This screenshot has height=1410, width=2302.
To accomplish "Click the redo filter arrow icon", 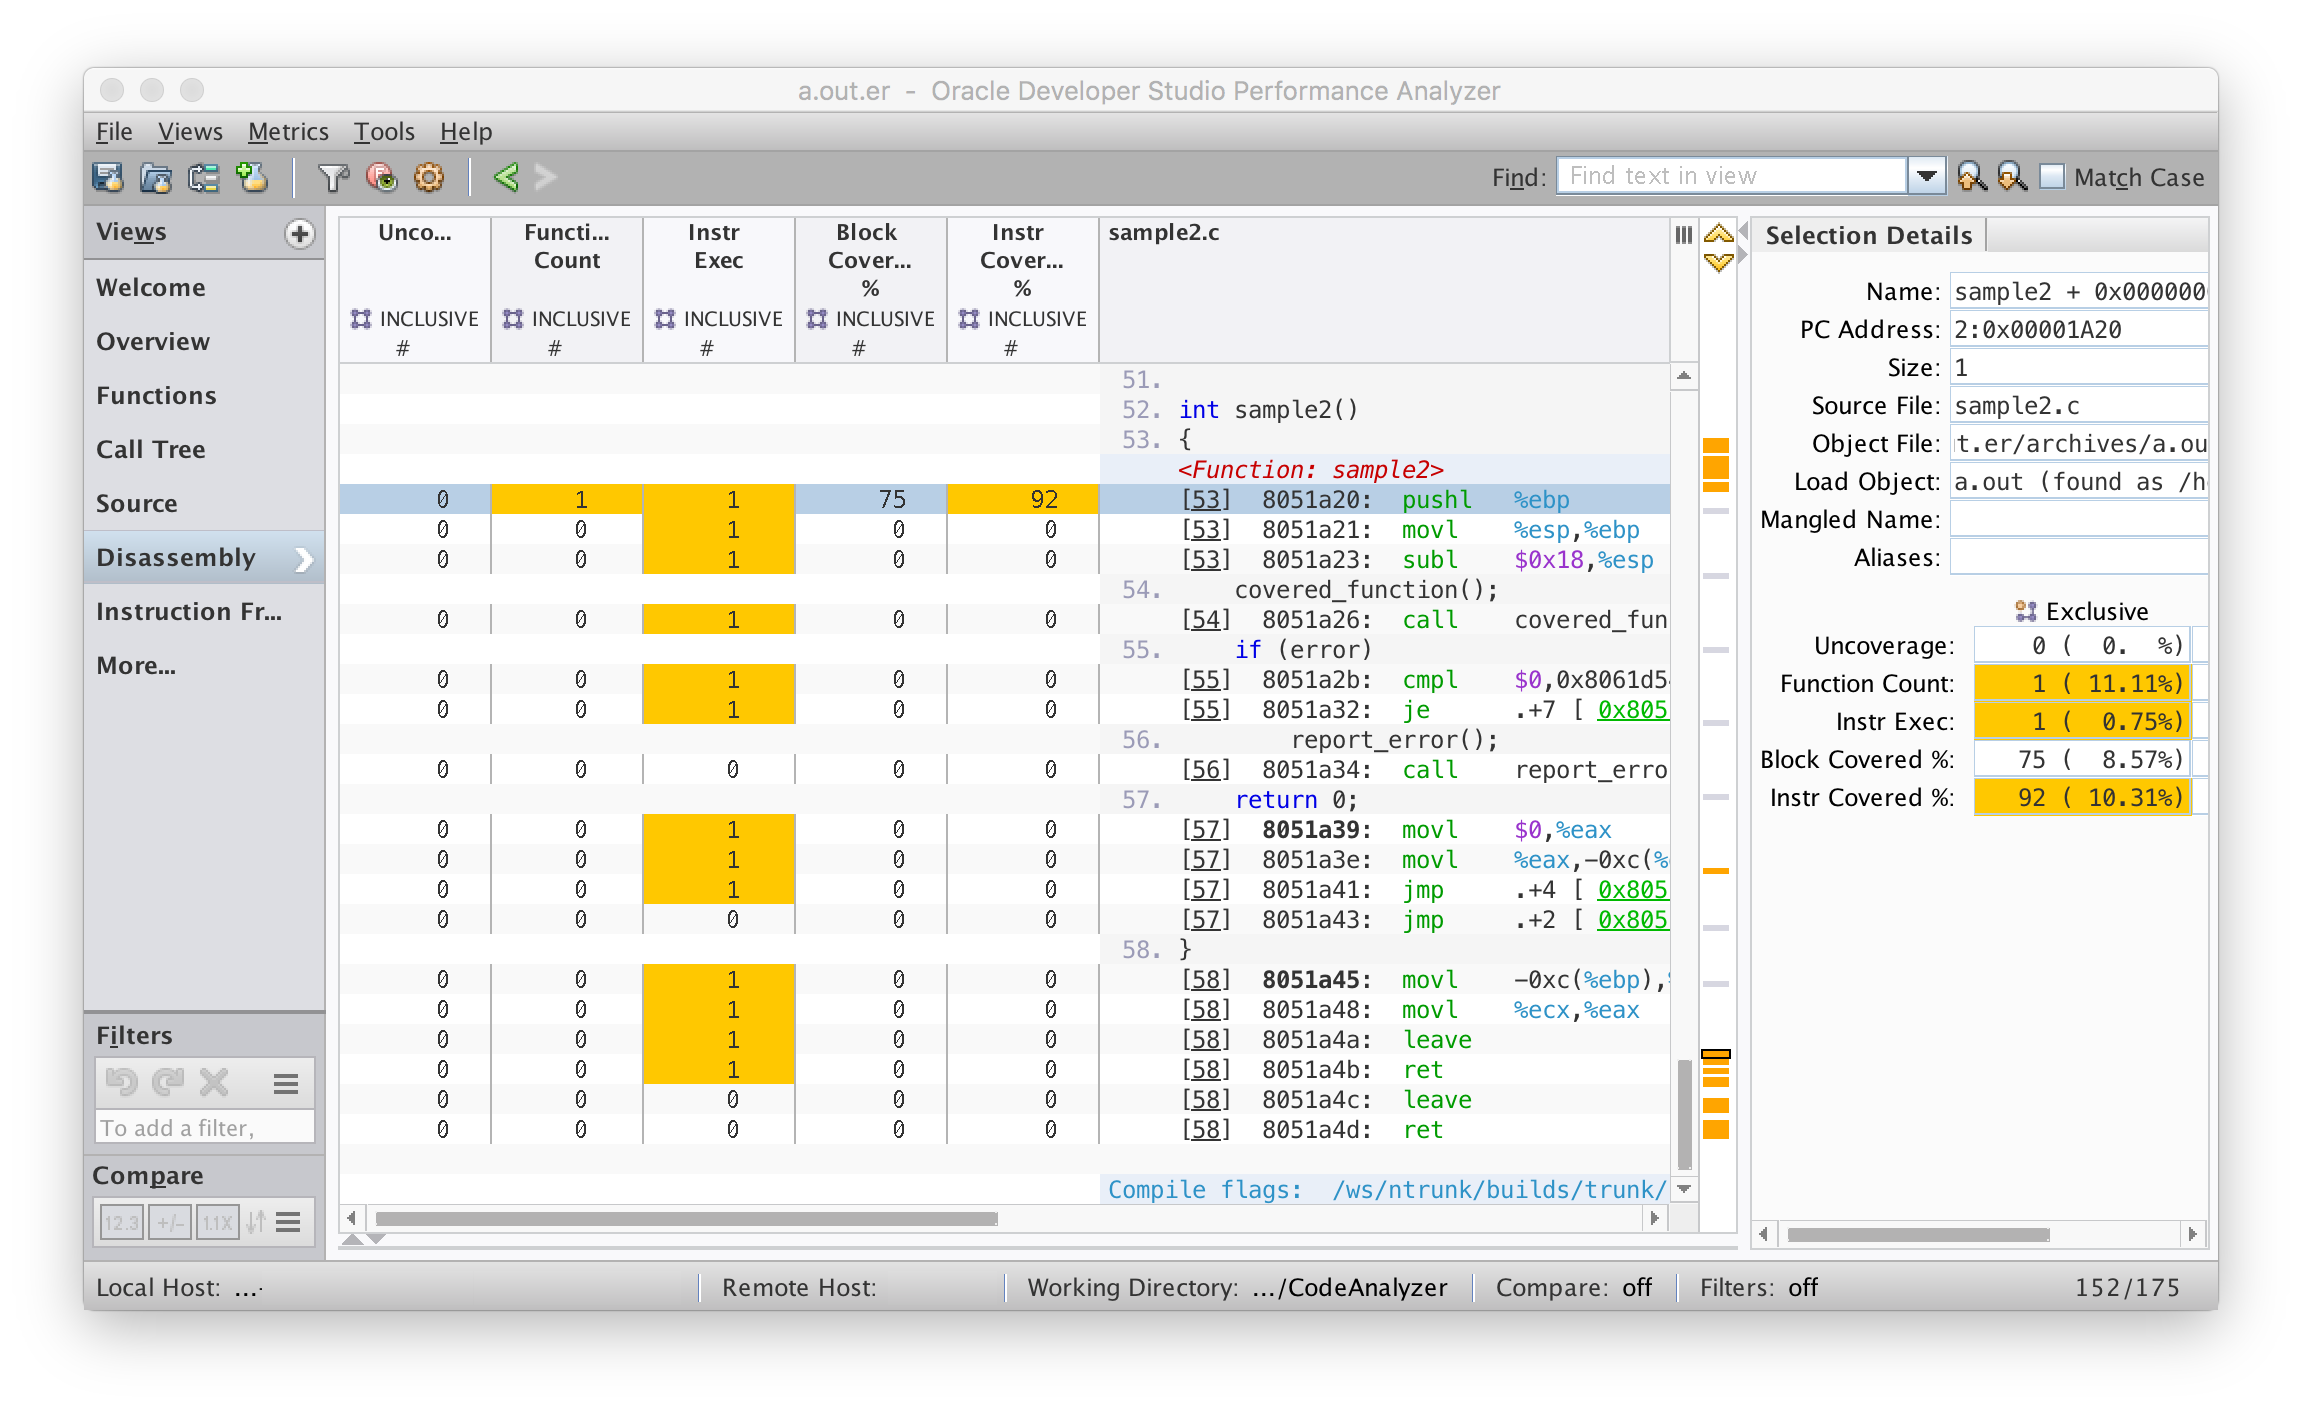I will (168, 1083).
